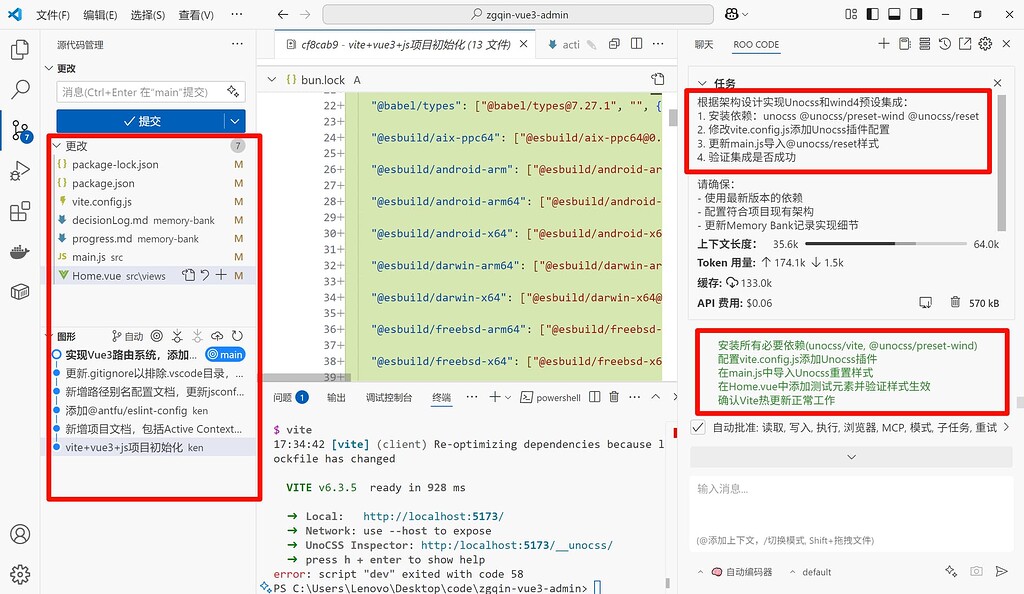Delete task with trash icon near 570 kB

coord(955,302)
